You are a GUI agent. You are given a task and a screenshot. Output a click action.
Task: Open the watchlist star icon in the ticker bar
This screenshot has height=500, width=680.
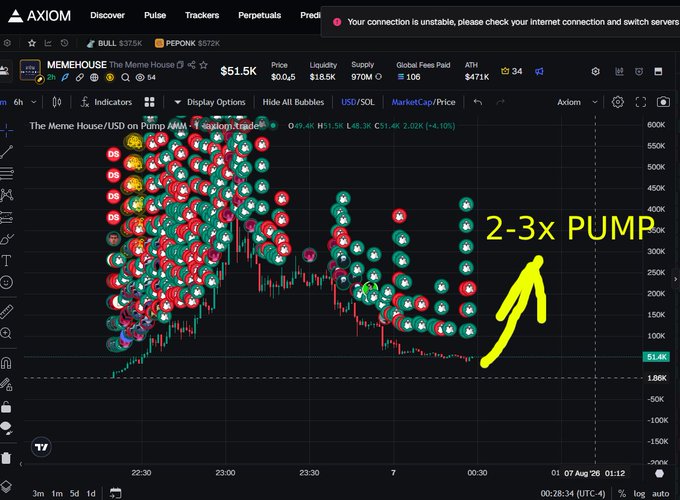(32, 43)
